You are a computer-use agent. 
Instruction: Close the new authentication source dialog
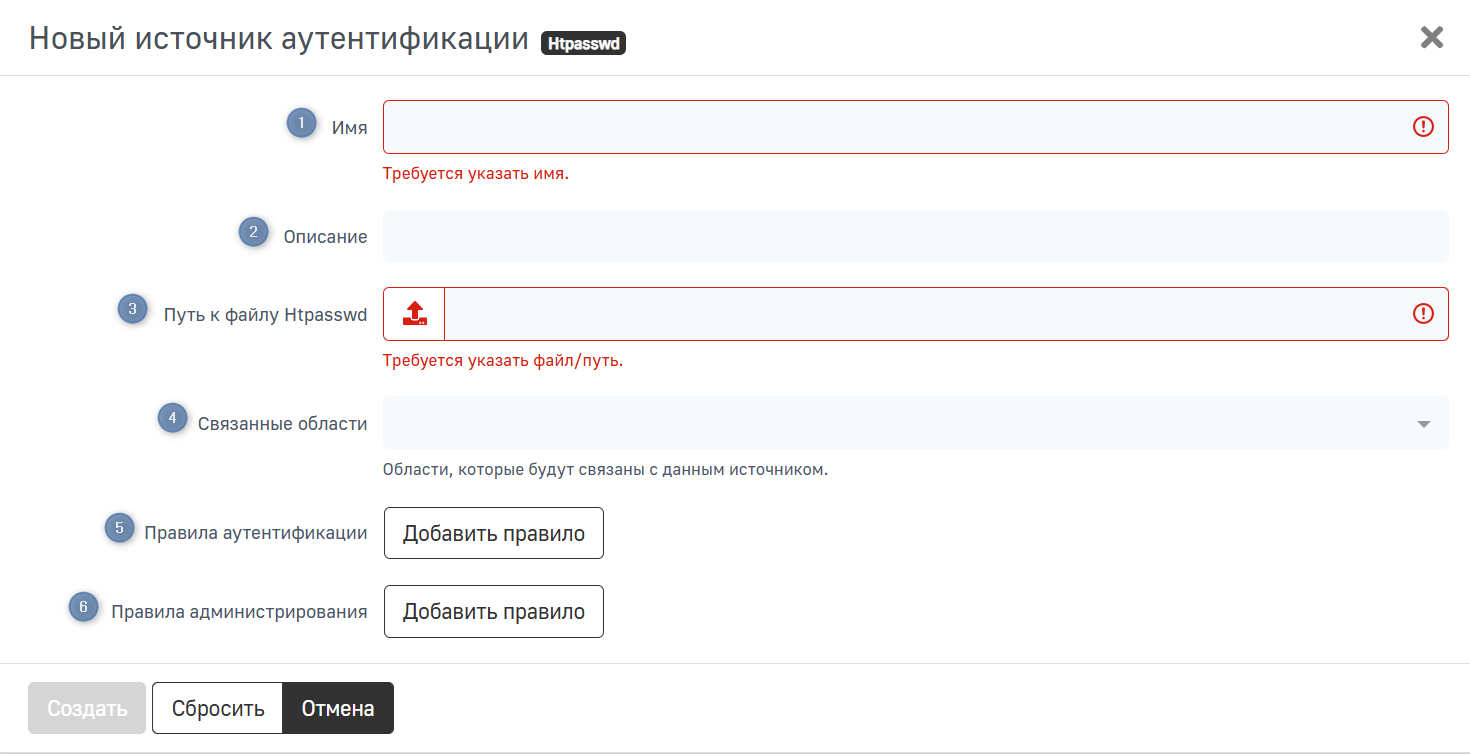pos(1432,38)
